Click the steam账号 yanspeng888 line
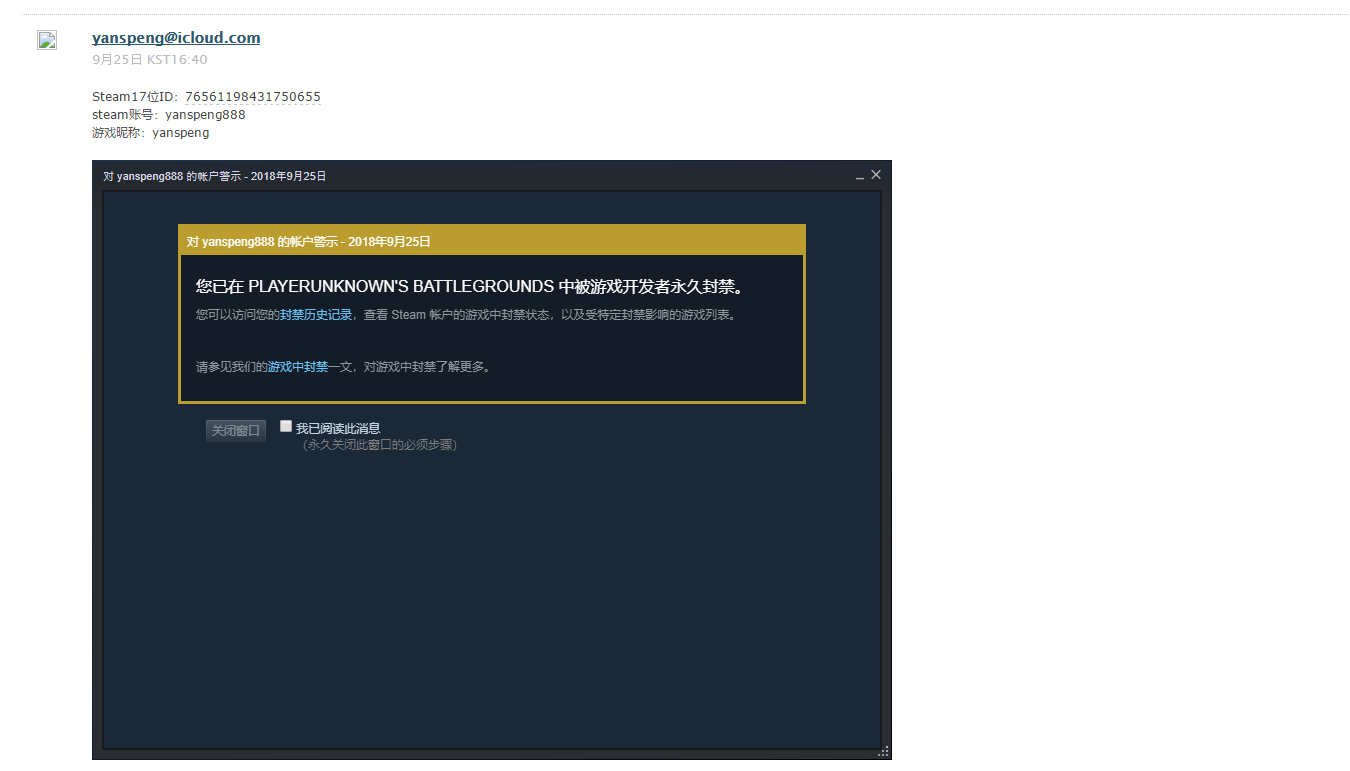The width and height of the screenshot is (1350, 771). (169, 115)
